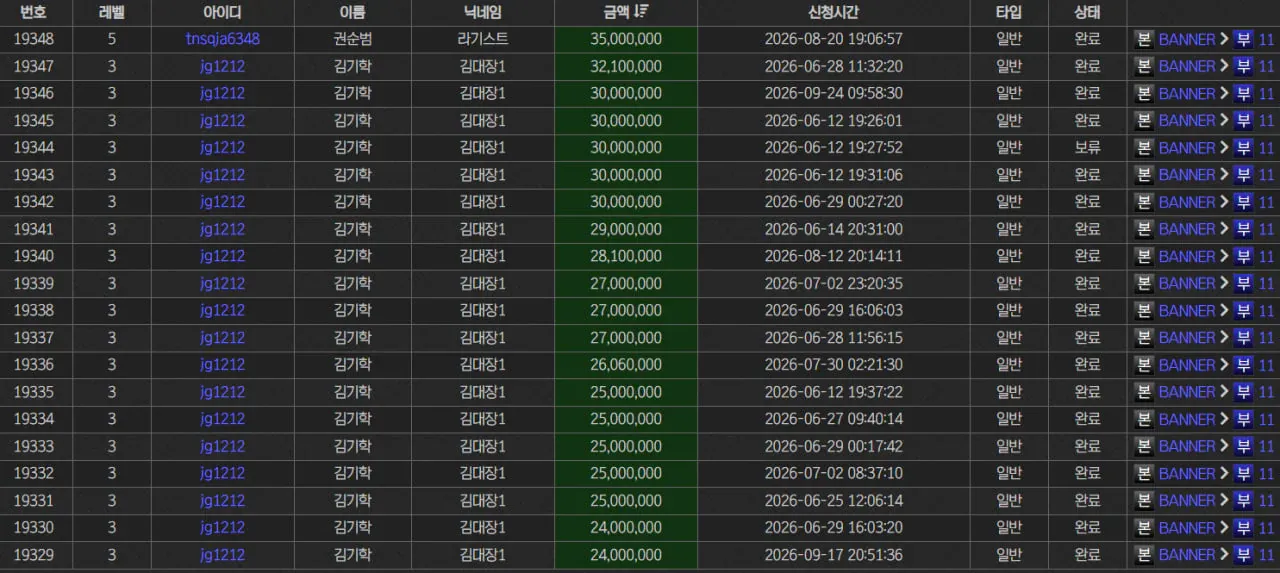The width and height of the screenshot is (1280, 573).
Task: Select the 29,000,000 amount cell
Action: 626,229
